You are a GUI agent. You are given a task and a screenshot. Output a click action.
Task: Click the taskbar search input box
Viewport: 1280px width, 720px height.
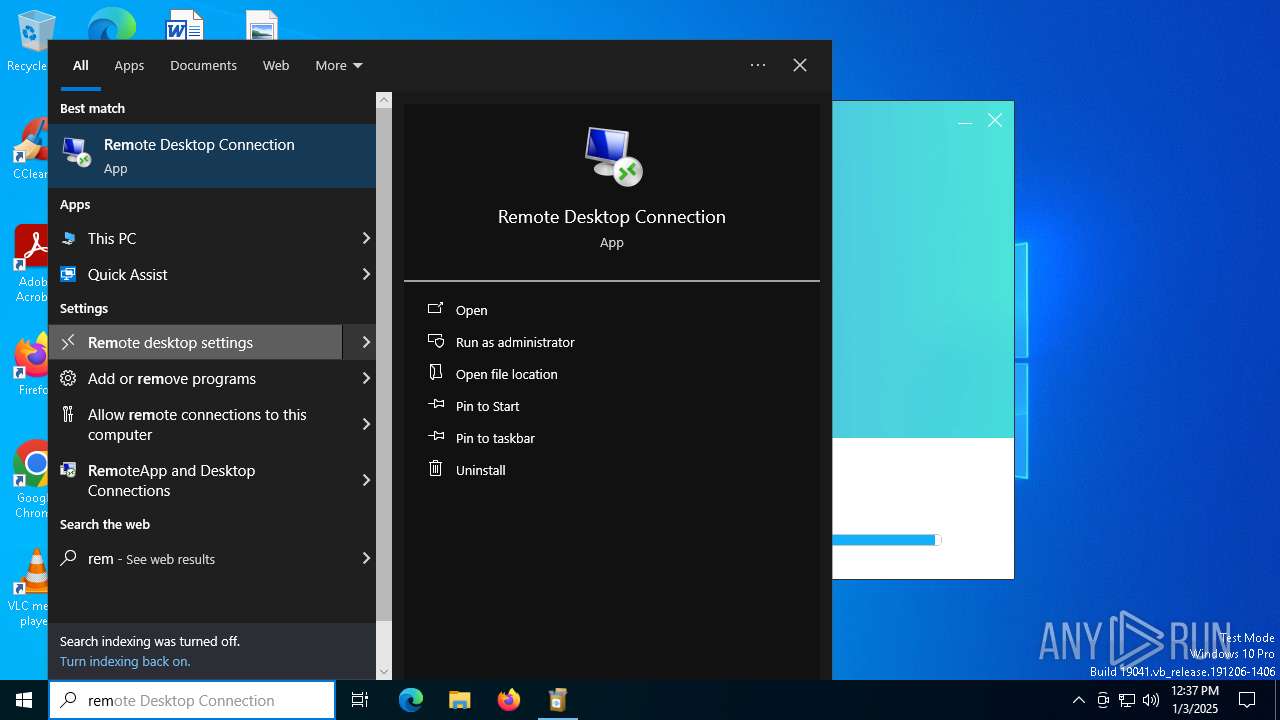(x=192, y=700)
